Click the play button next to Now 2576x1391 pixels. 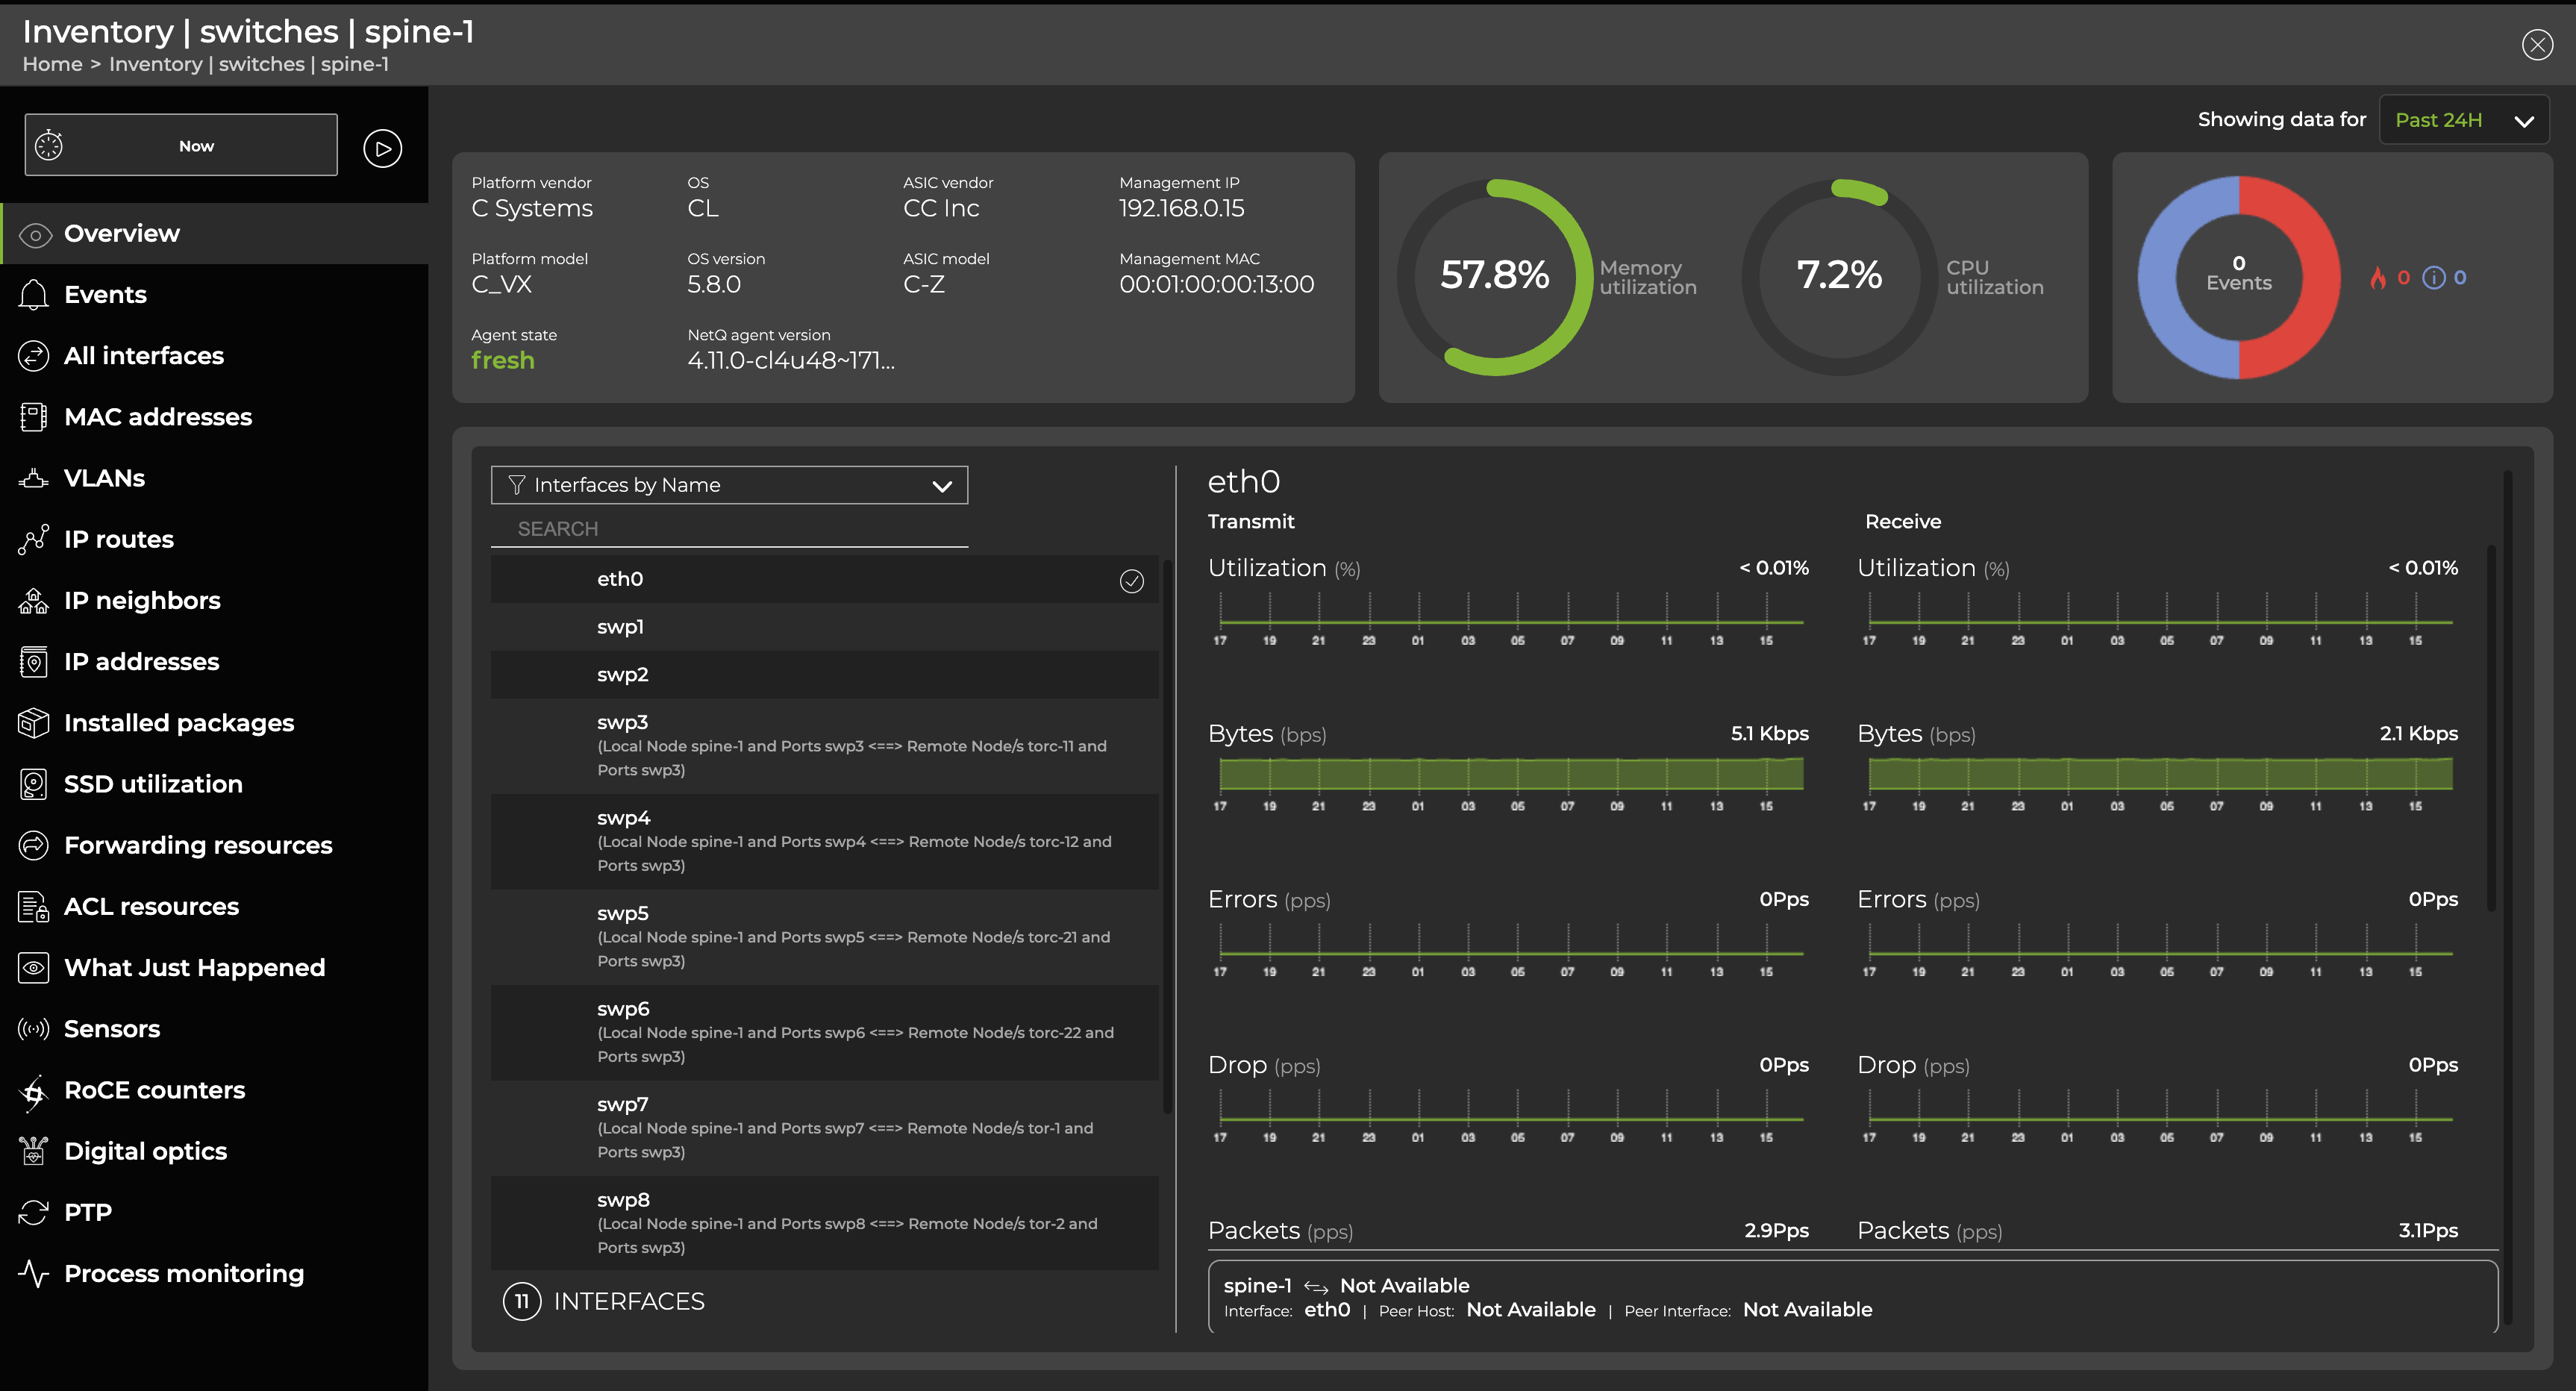(x=382, y=148)
